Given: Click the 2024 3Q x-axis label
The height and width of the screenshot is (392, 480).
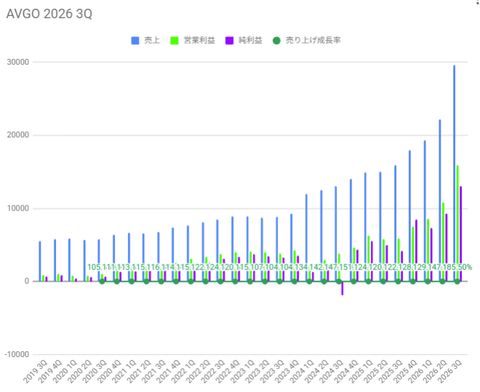Looking at the screenshot, I should (x=332, y=371).
